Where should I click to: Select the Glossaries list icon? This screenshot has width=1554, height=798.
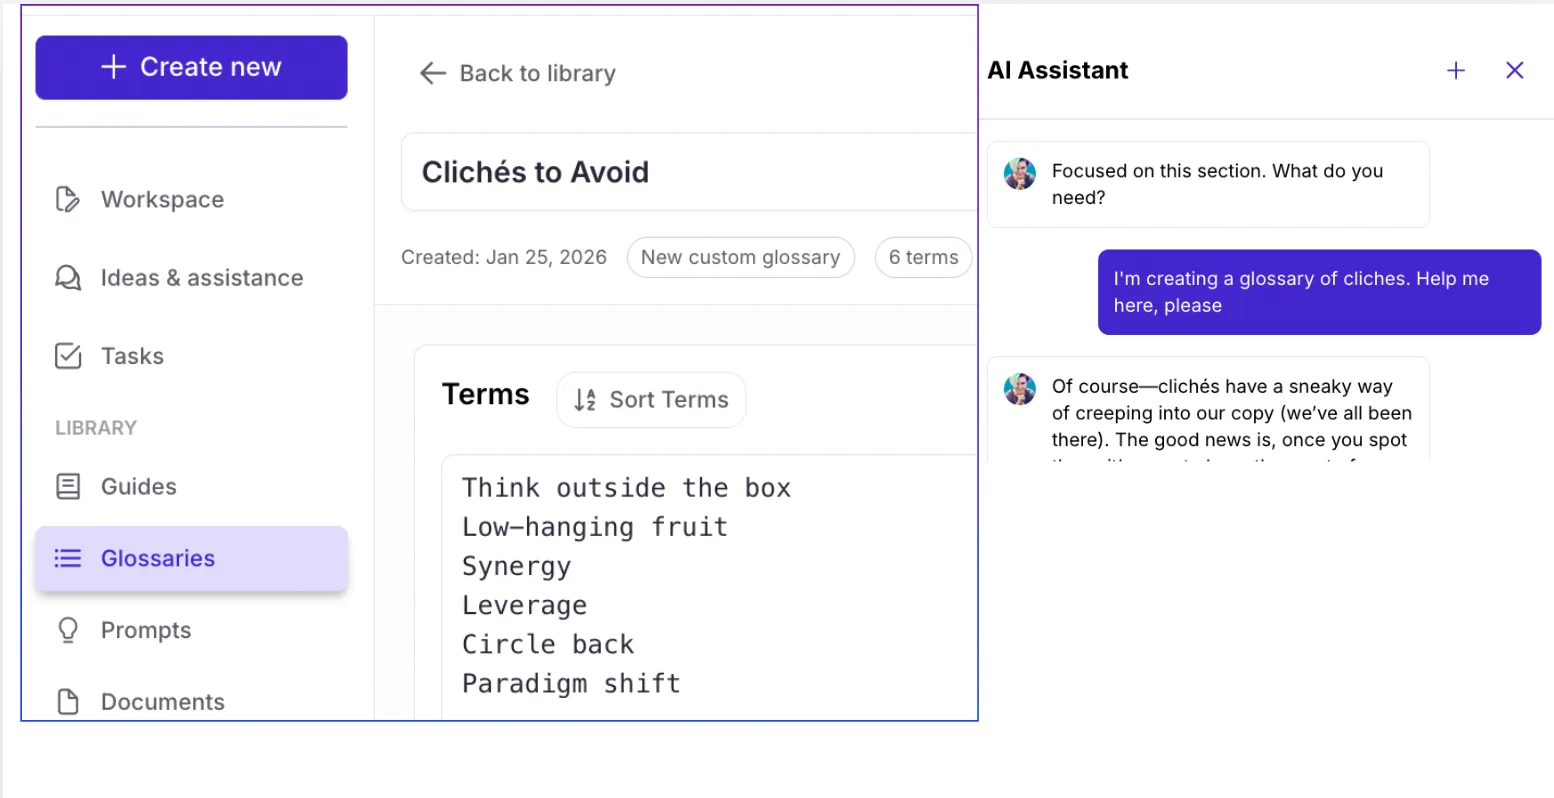tap(67, 558)
